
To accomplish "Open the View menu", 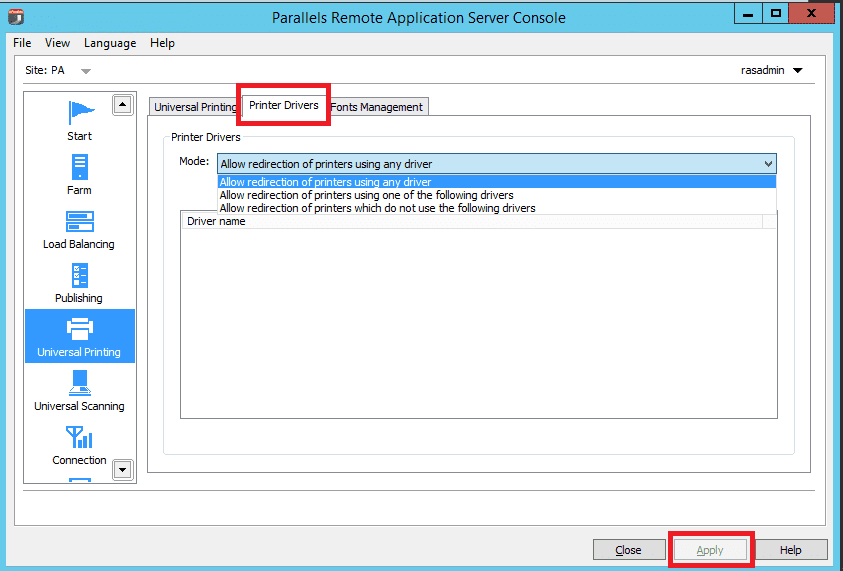I will (x=58, y=43).
